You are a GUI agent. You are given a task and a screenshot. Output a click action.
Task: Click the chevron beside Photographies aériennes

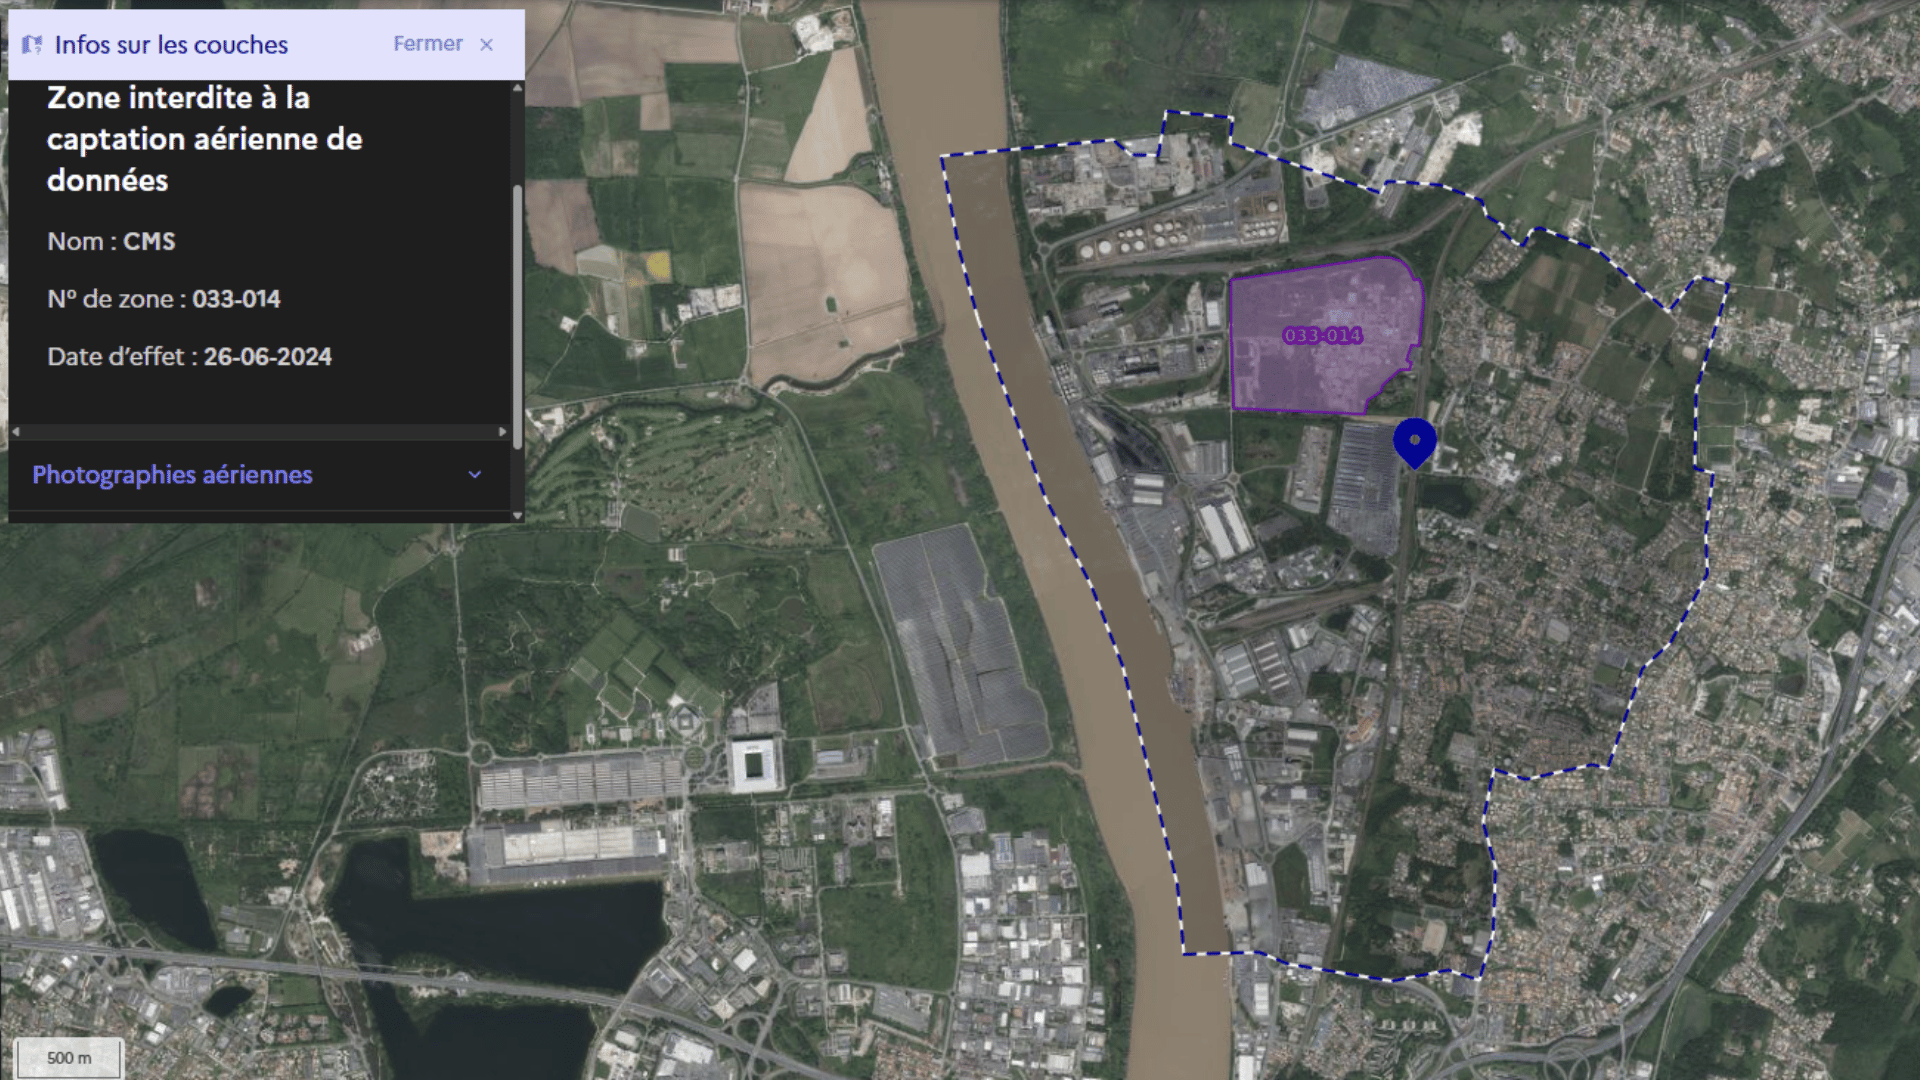coord(475,475)
